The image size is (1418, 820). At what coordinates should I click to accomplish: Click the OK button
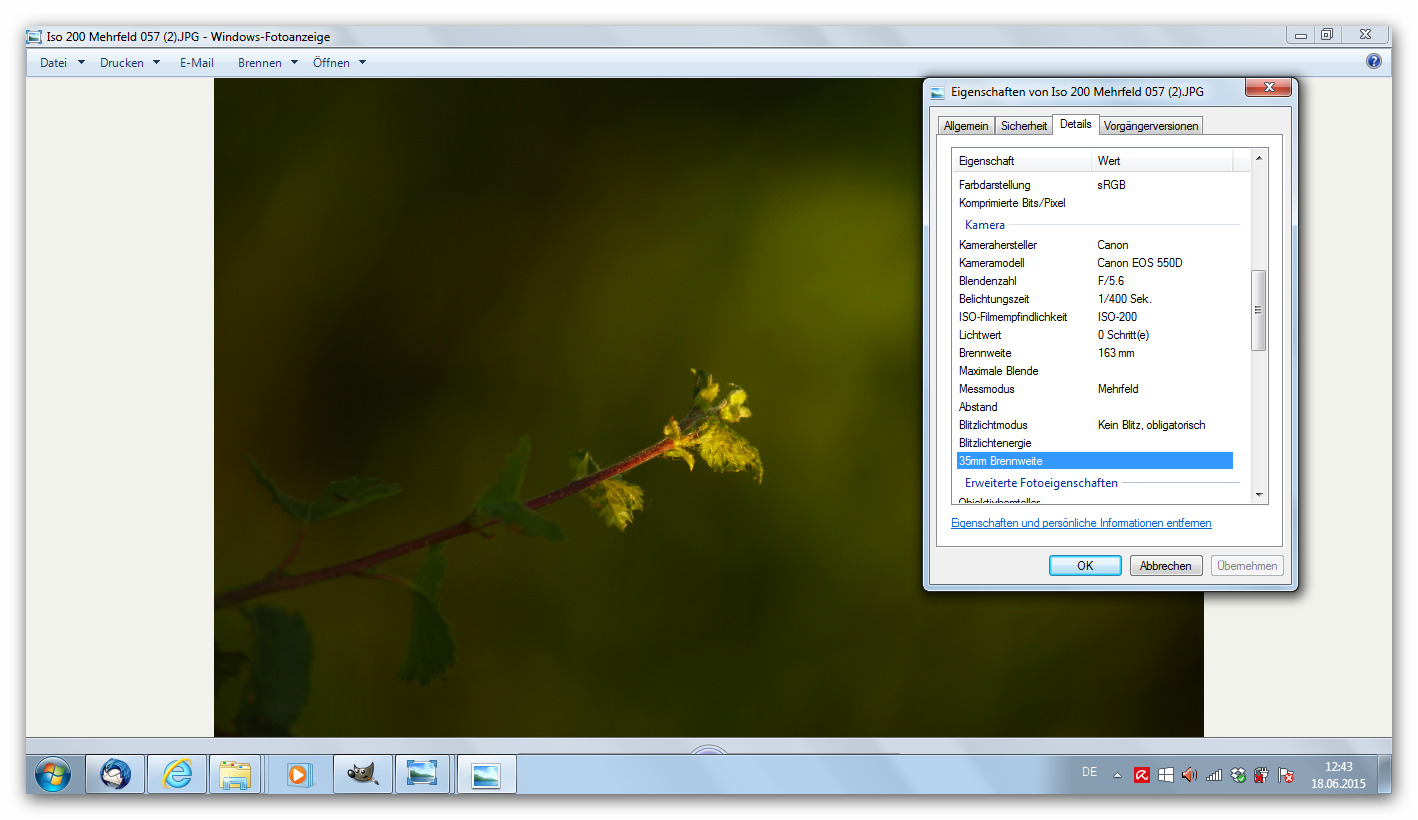(x=1085, y=565)
